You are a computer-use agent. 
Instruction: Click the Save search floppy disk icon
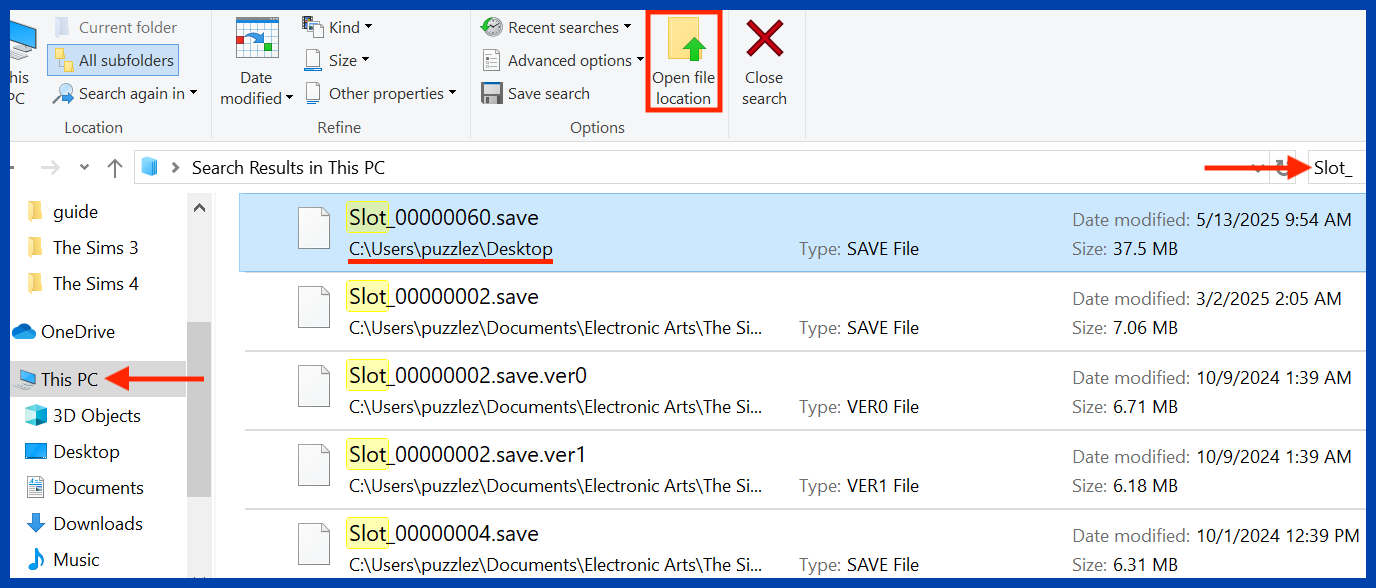click(x=492, y=93)
